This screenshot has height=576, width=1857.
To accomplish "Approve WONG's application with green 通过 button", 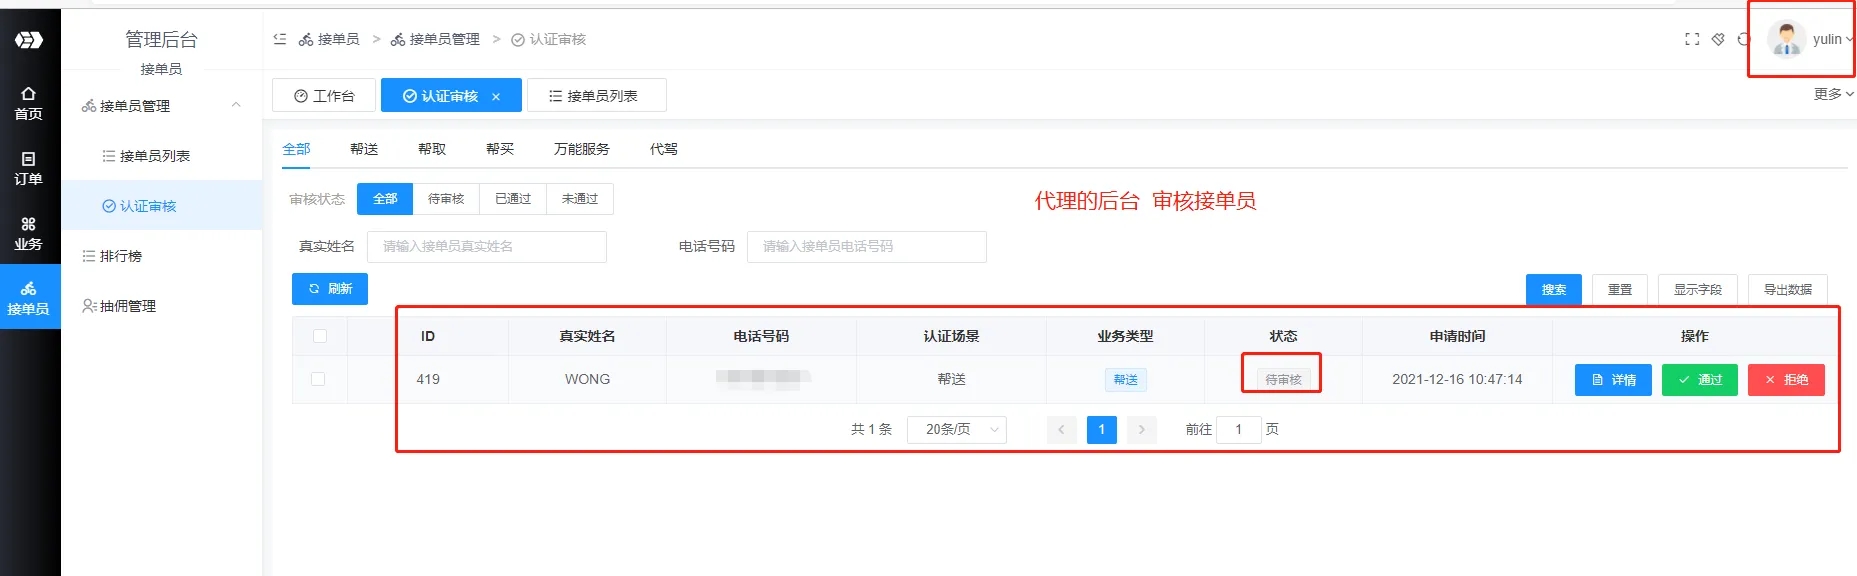I will pyautogui.click(x=1699, y=380).
